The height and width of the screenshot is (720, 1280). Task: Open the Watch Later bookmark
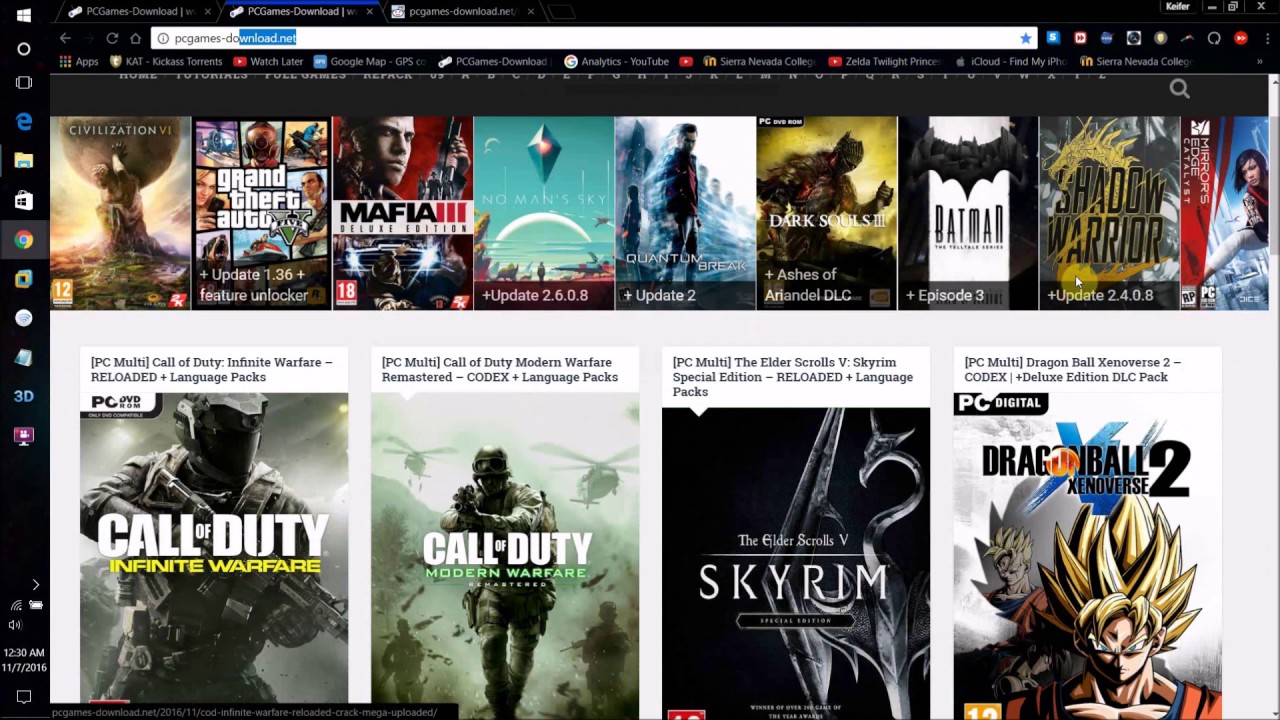[268, 61]
